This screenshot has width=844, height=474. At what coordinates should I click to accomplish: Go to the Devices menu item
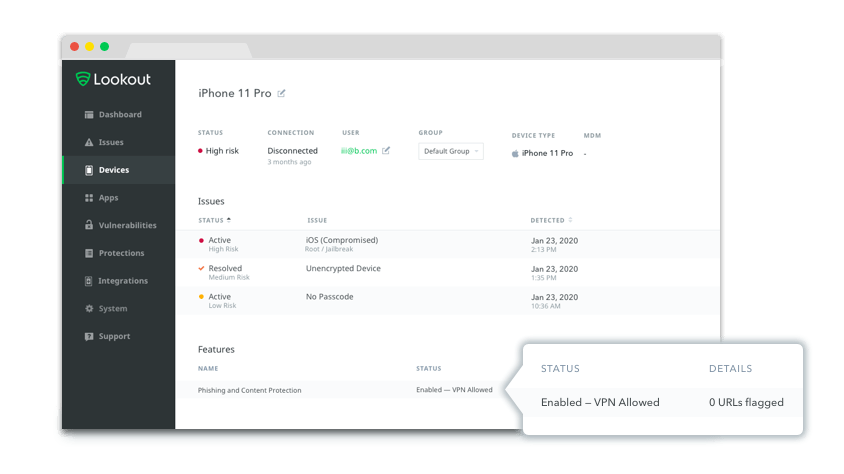click(113, 170)
